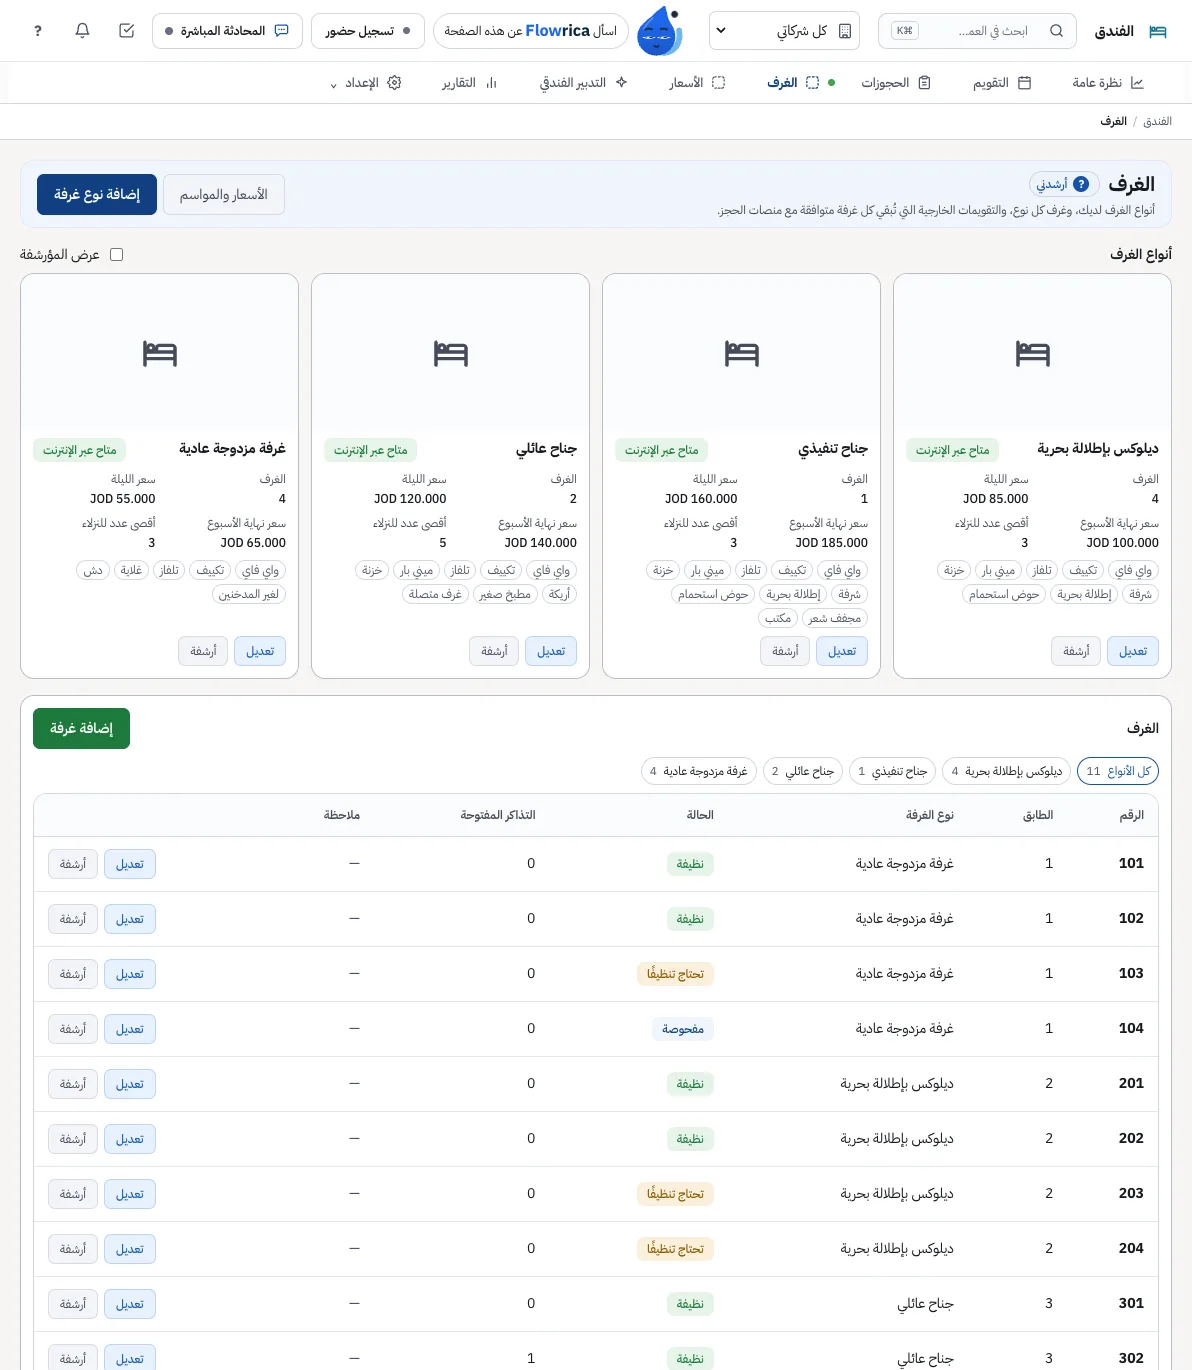Viewport: 1192px width, 1370px height.
Task: Archive the ديلوكس بإطلالة بحرية room type
Action: click(x=1076, y=651)
